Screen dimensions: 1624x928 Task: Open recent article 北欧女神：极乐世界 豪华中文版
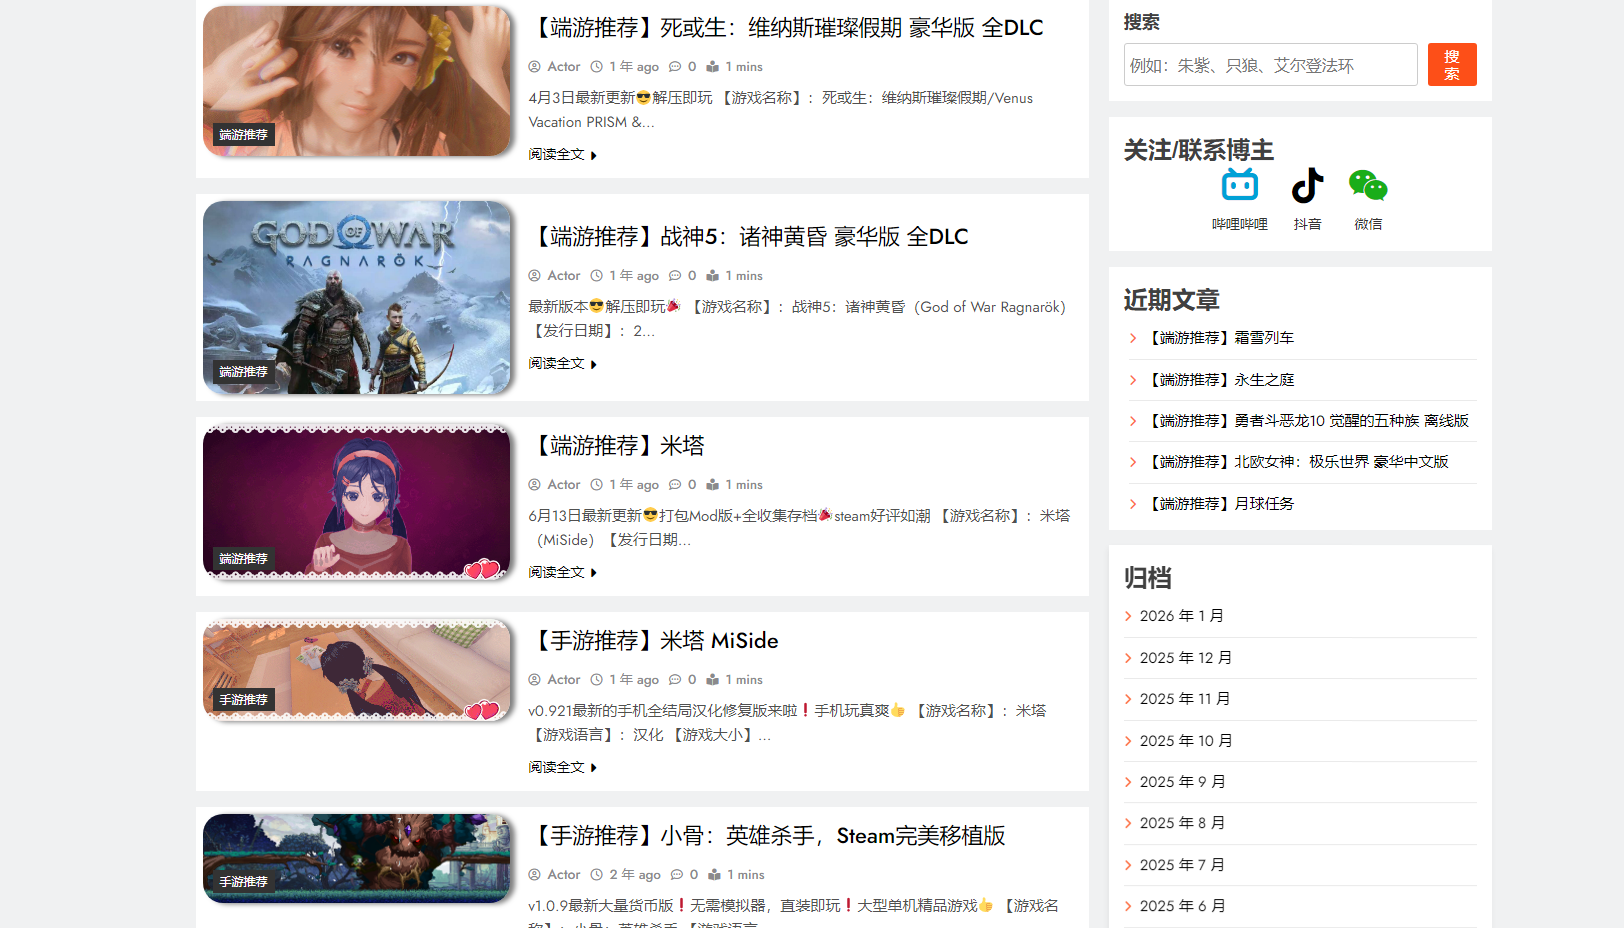[x=1296, y=462]
